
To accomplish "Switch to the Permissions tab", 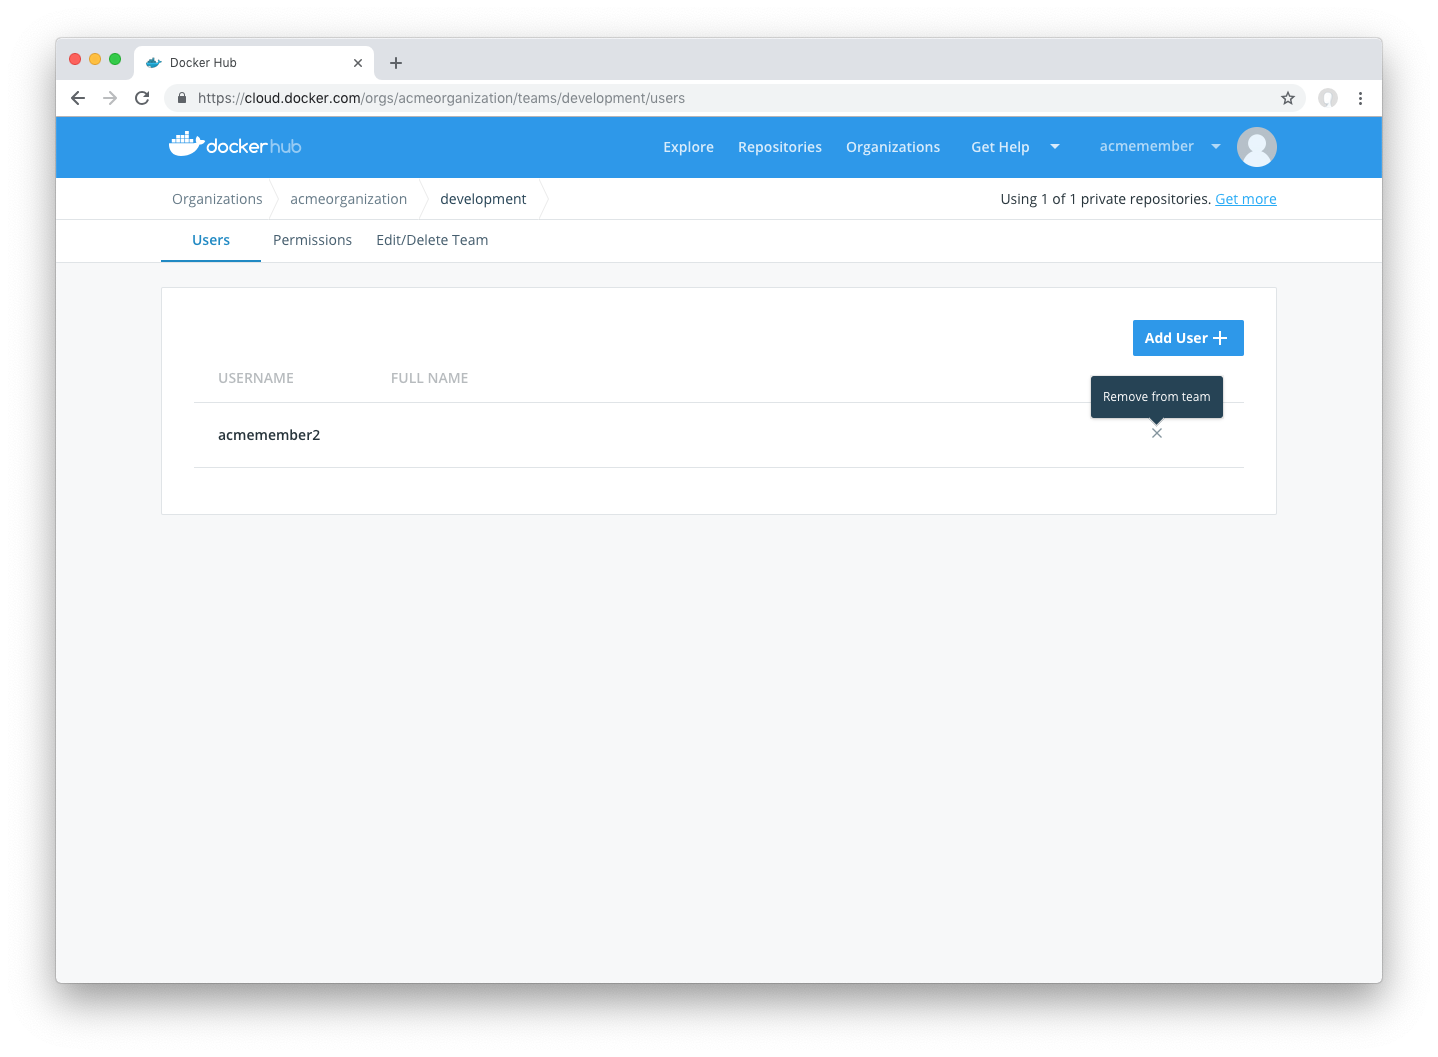I will (x=312, y=240).
